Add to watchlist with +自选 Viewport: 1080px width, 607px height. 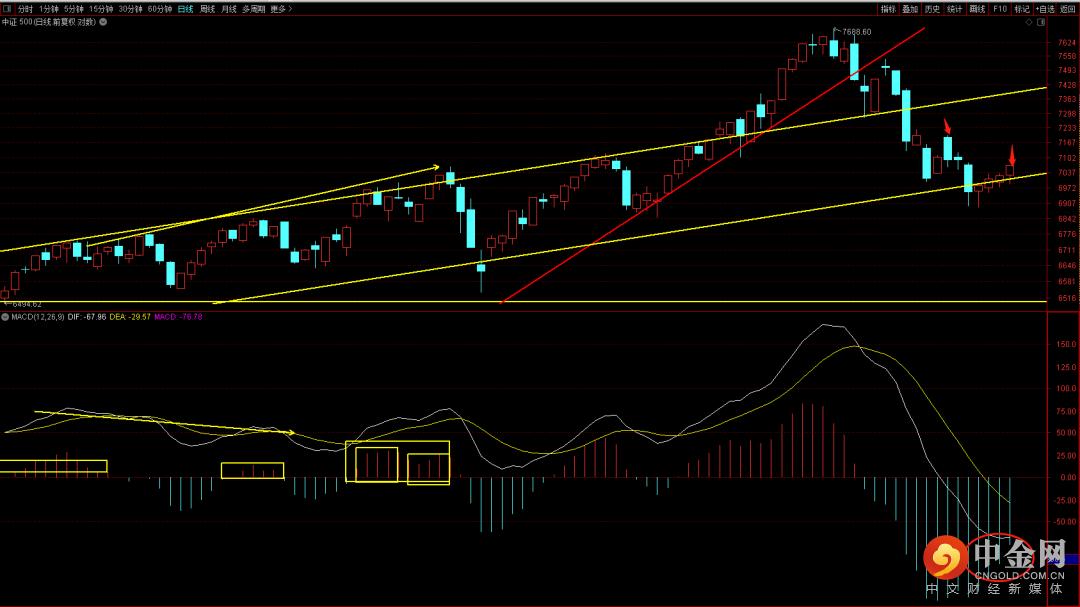1045,9
